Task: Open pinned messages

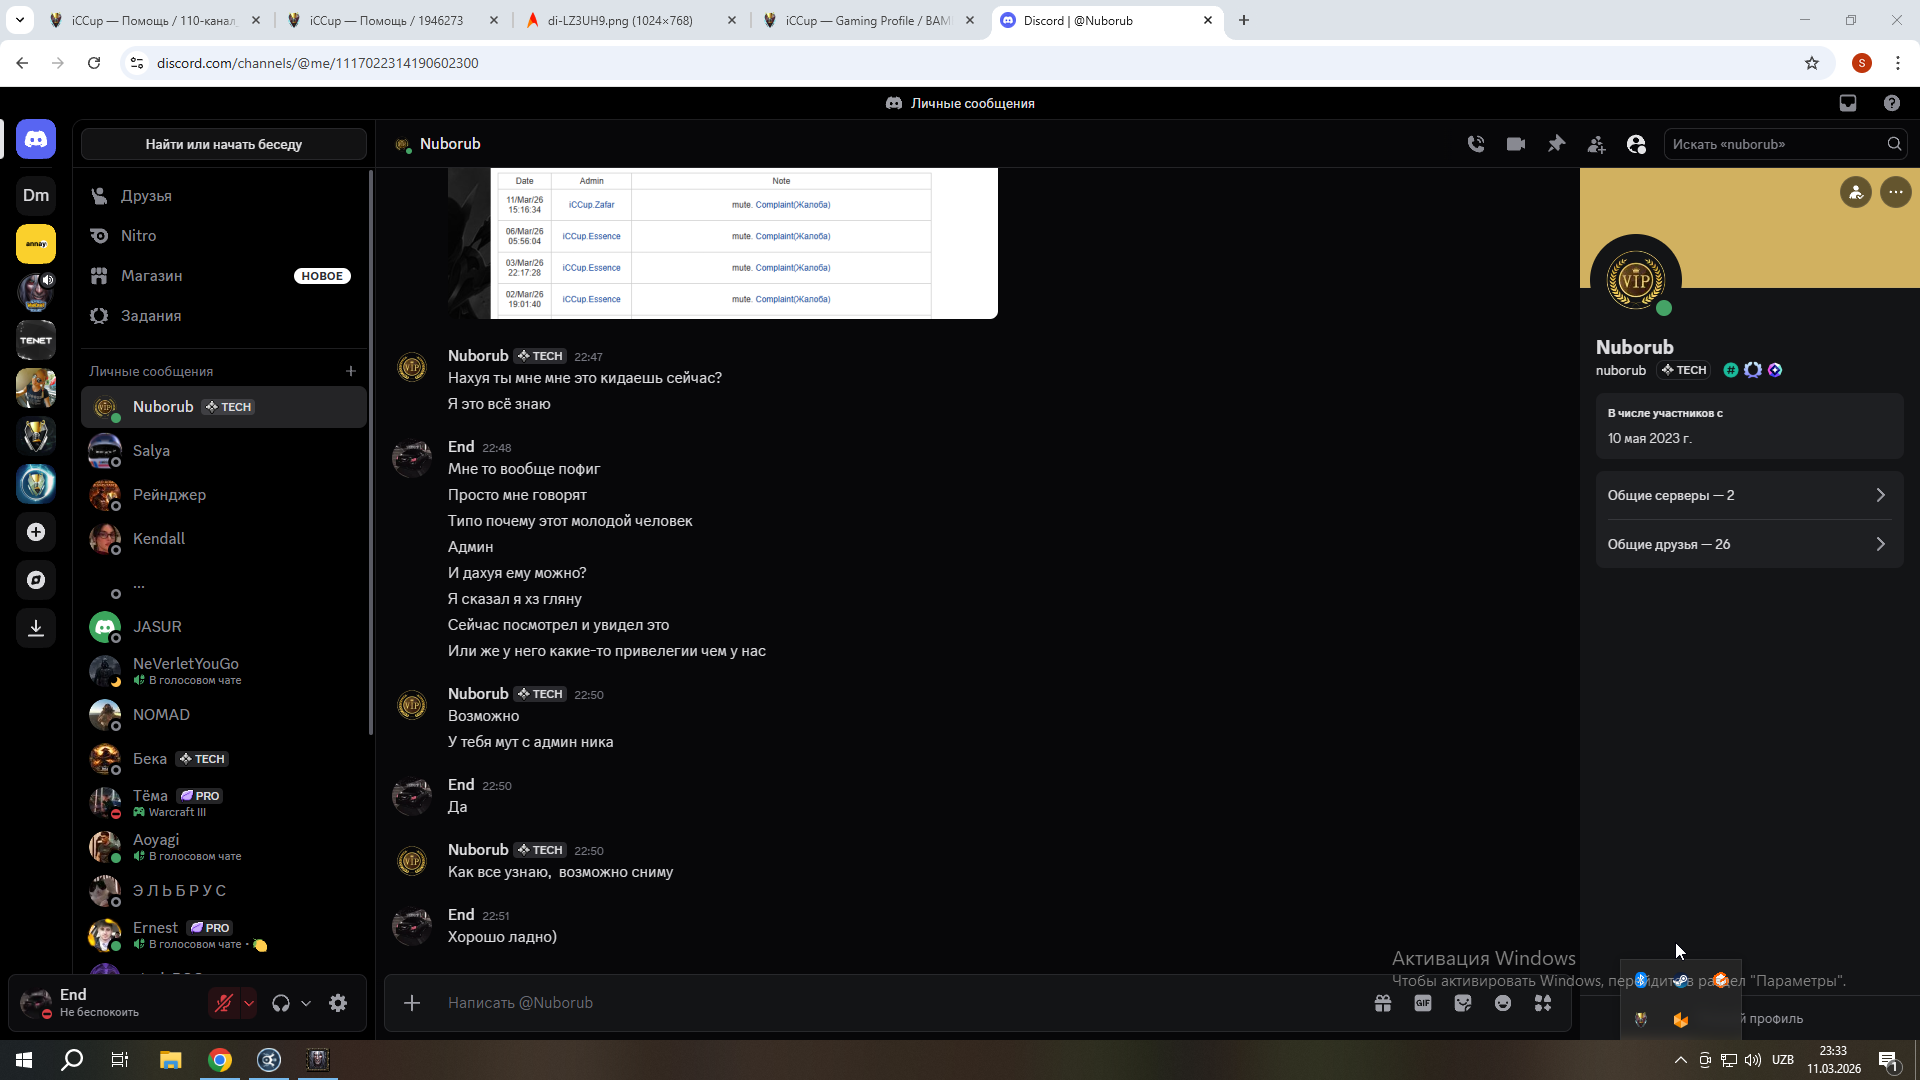Action: pyautogui.click(x=1556, y=144)
